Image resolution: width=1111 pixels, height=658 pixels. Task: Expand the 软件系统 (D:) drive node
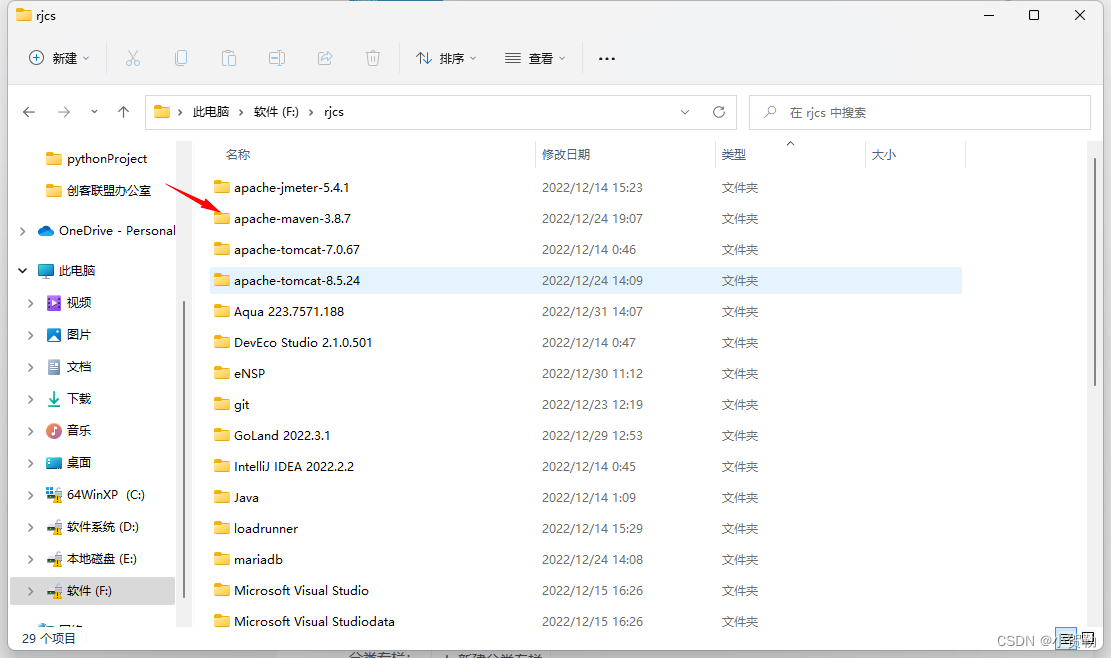pos(30,527)
